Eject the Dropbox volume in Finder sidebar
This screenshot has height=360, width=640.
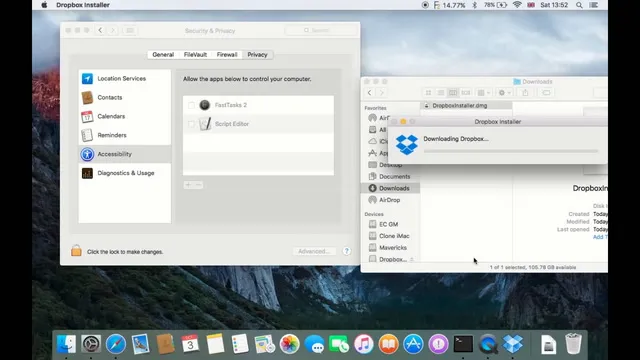(x=412, y=260)
